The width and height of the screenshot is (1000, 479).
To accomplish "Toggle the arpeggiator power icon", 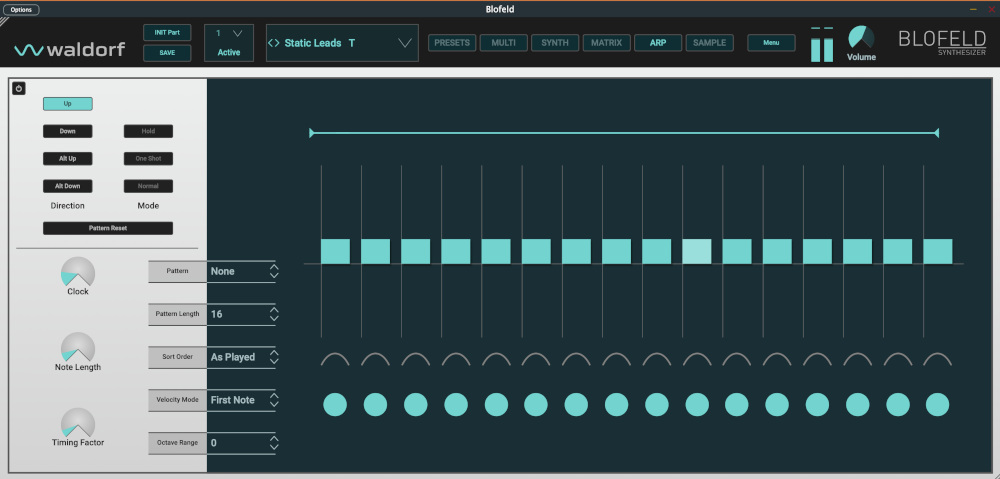I will (19, 88).
